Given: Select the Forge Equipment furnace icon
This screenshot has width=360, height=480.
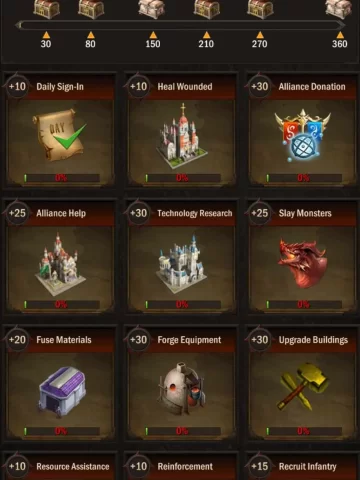Looking at the screenshot, I should point(182,389).
